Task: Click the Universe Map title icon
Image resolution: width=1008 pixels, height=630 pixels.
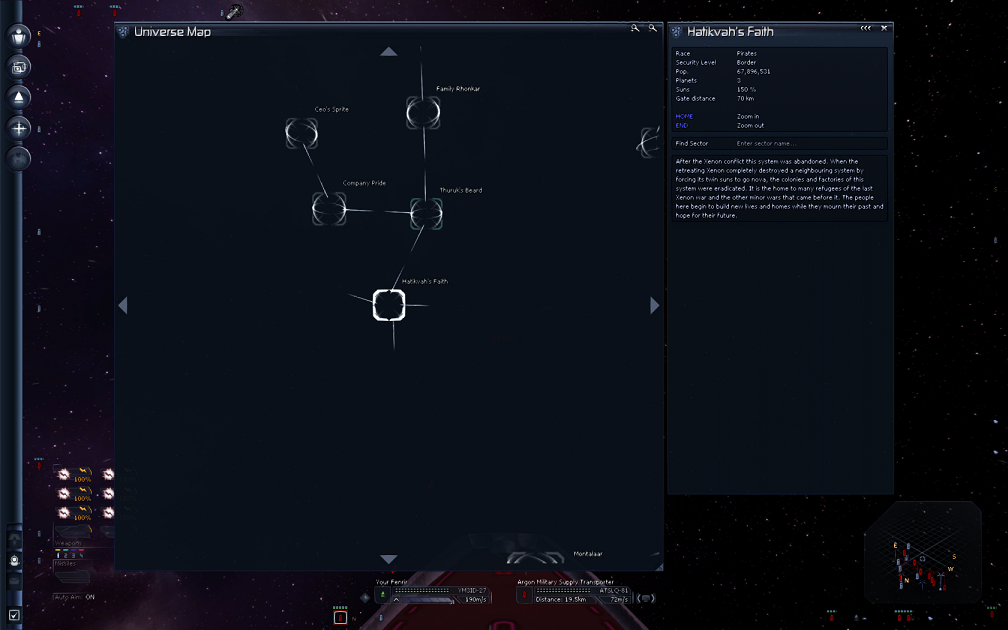Action: click(x=123, y=32)
